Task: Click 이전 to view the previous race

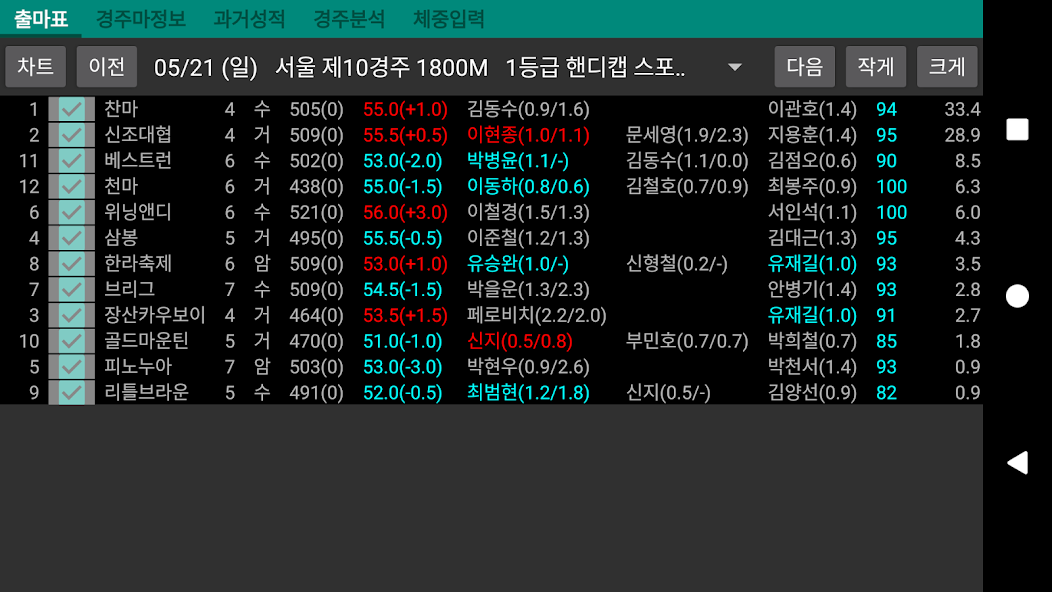Action: pyautogui.click(x=105, y=66)
